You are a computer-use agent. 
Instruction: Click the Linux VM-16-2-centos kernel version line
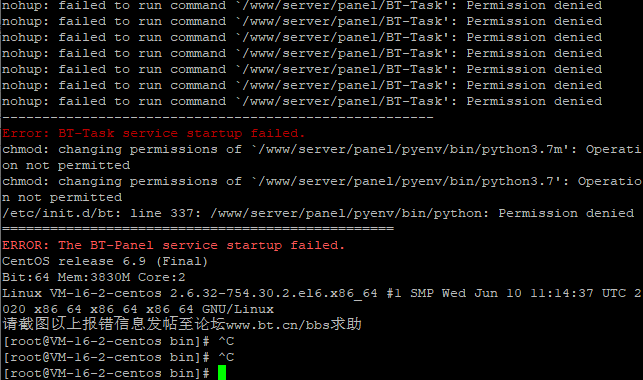coord(322,293)
